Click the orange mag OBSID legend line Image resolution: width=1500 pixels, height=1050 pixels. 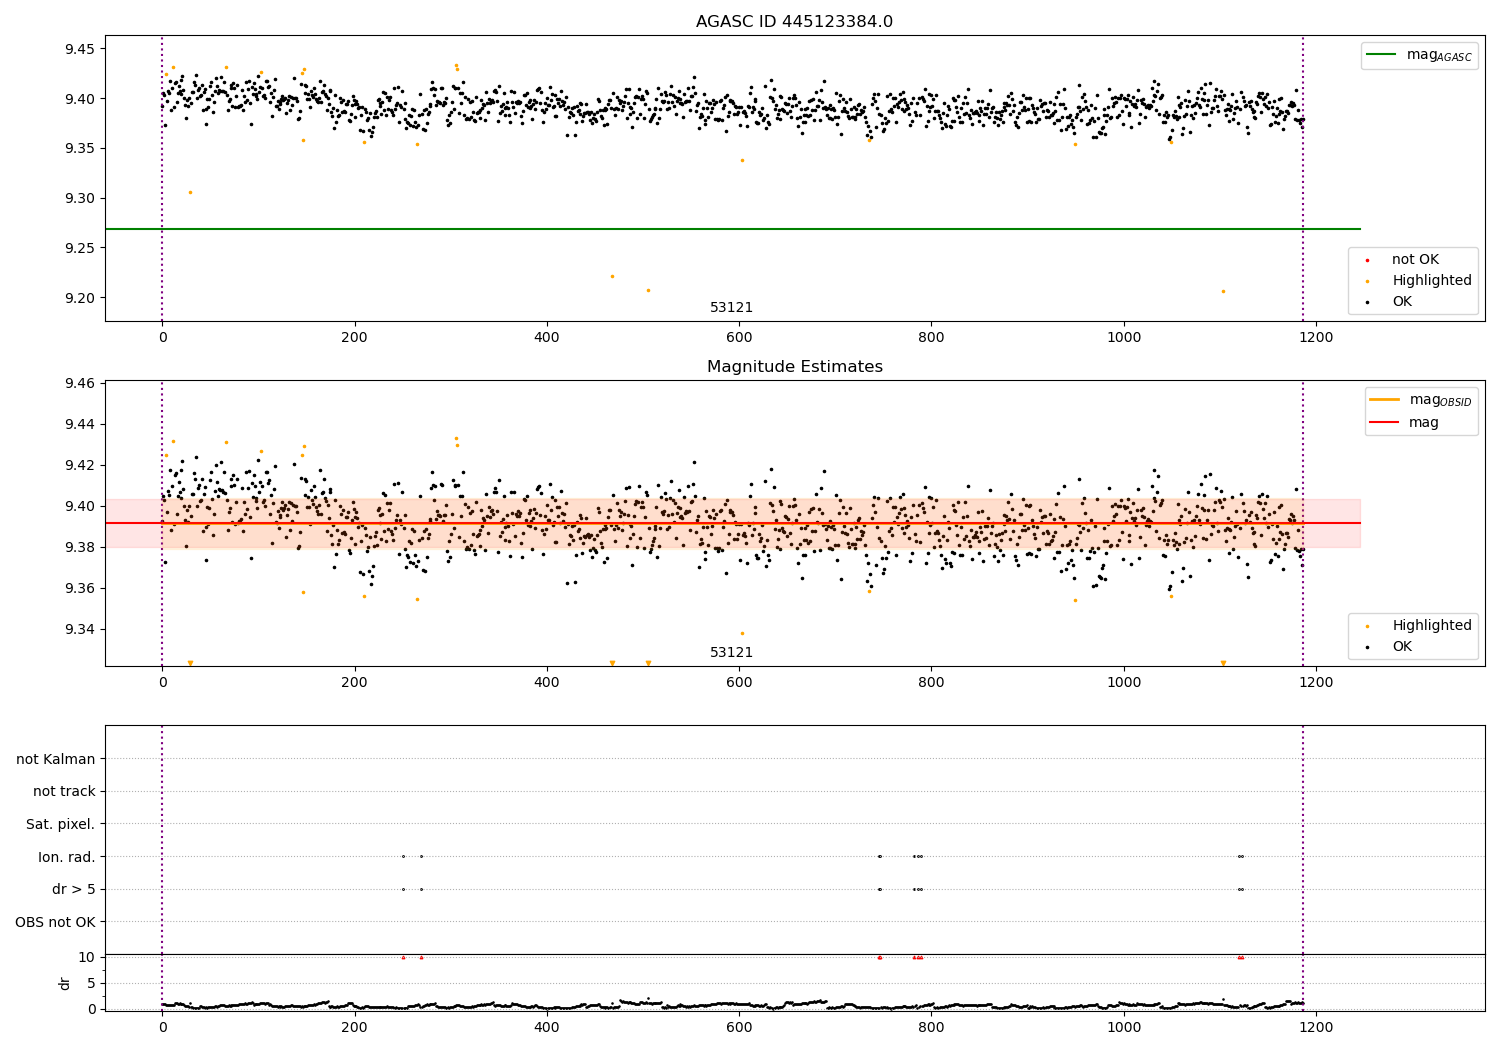coord(1385,400)
